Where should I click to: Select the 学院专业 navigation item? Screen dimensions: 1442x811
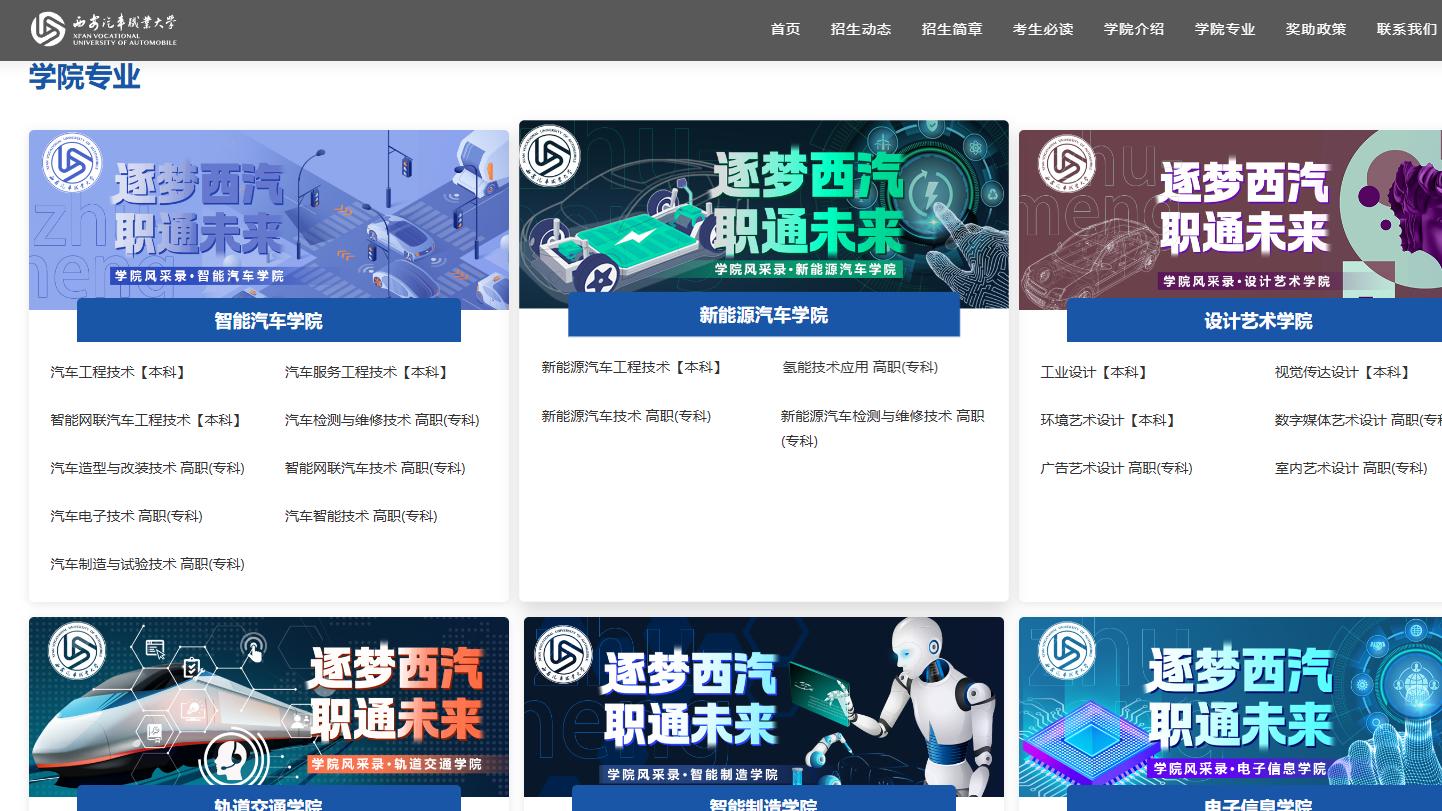pos(1224,29)
